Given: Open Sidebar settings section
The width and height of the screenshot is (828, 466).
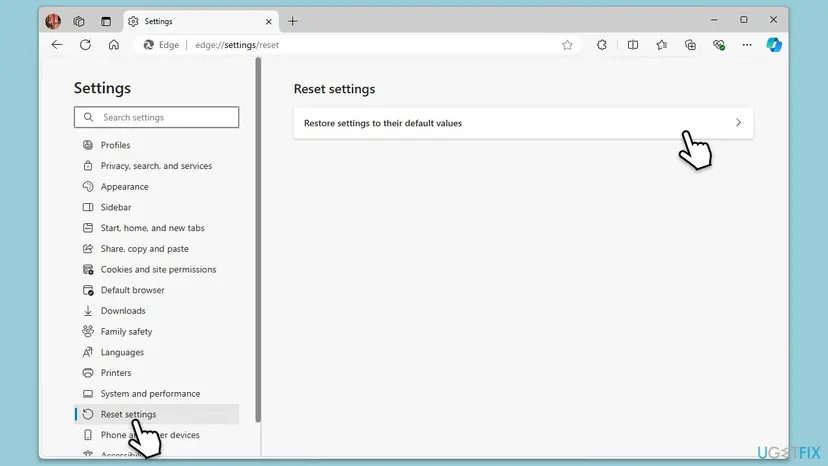Looking at the screenshot, I should tap(156, 207).
